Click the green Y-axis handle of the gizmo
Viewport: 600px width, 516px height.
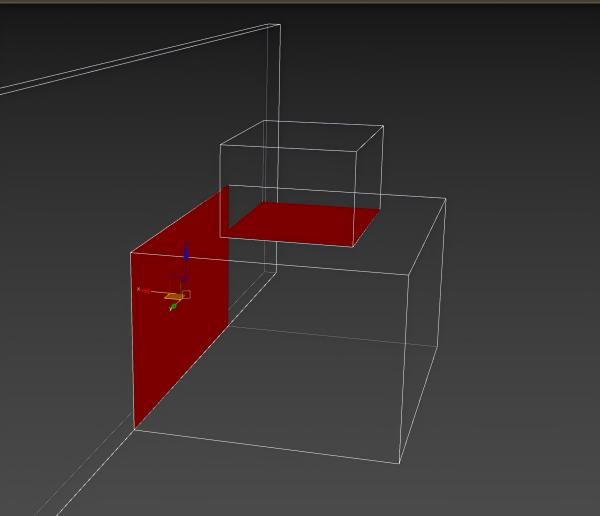[x=173, y=306]
